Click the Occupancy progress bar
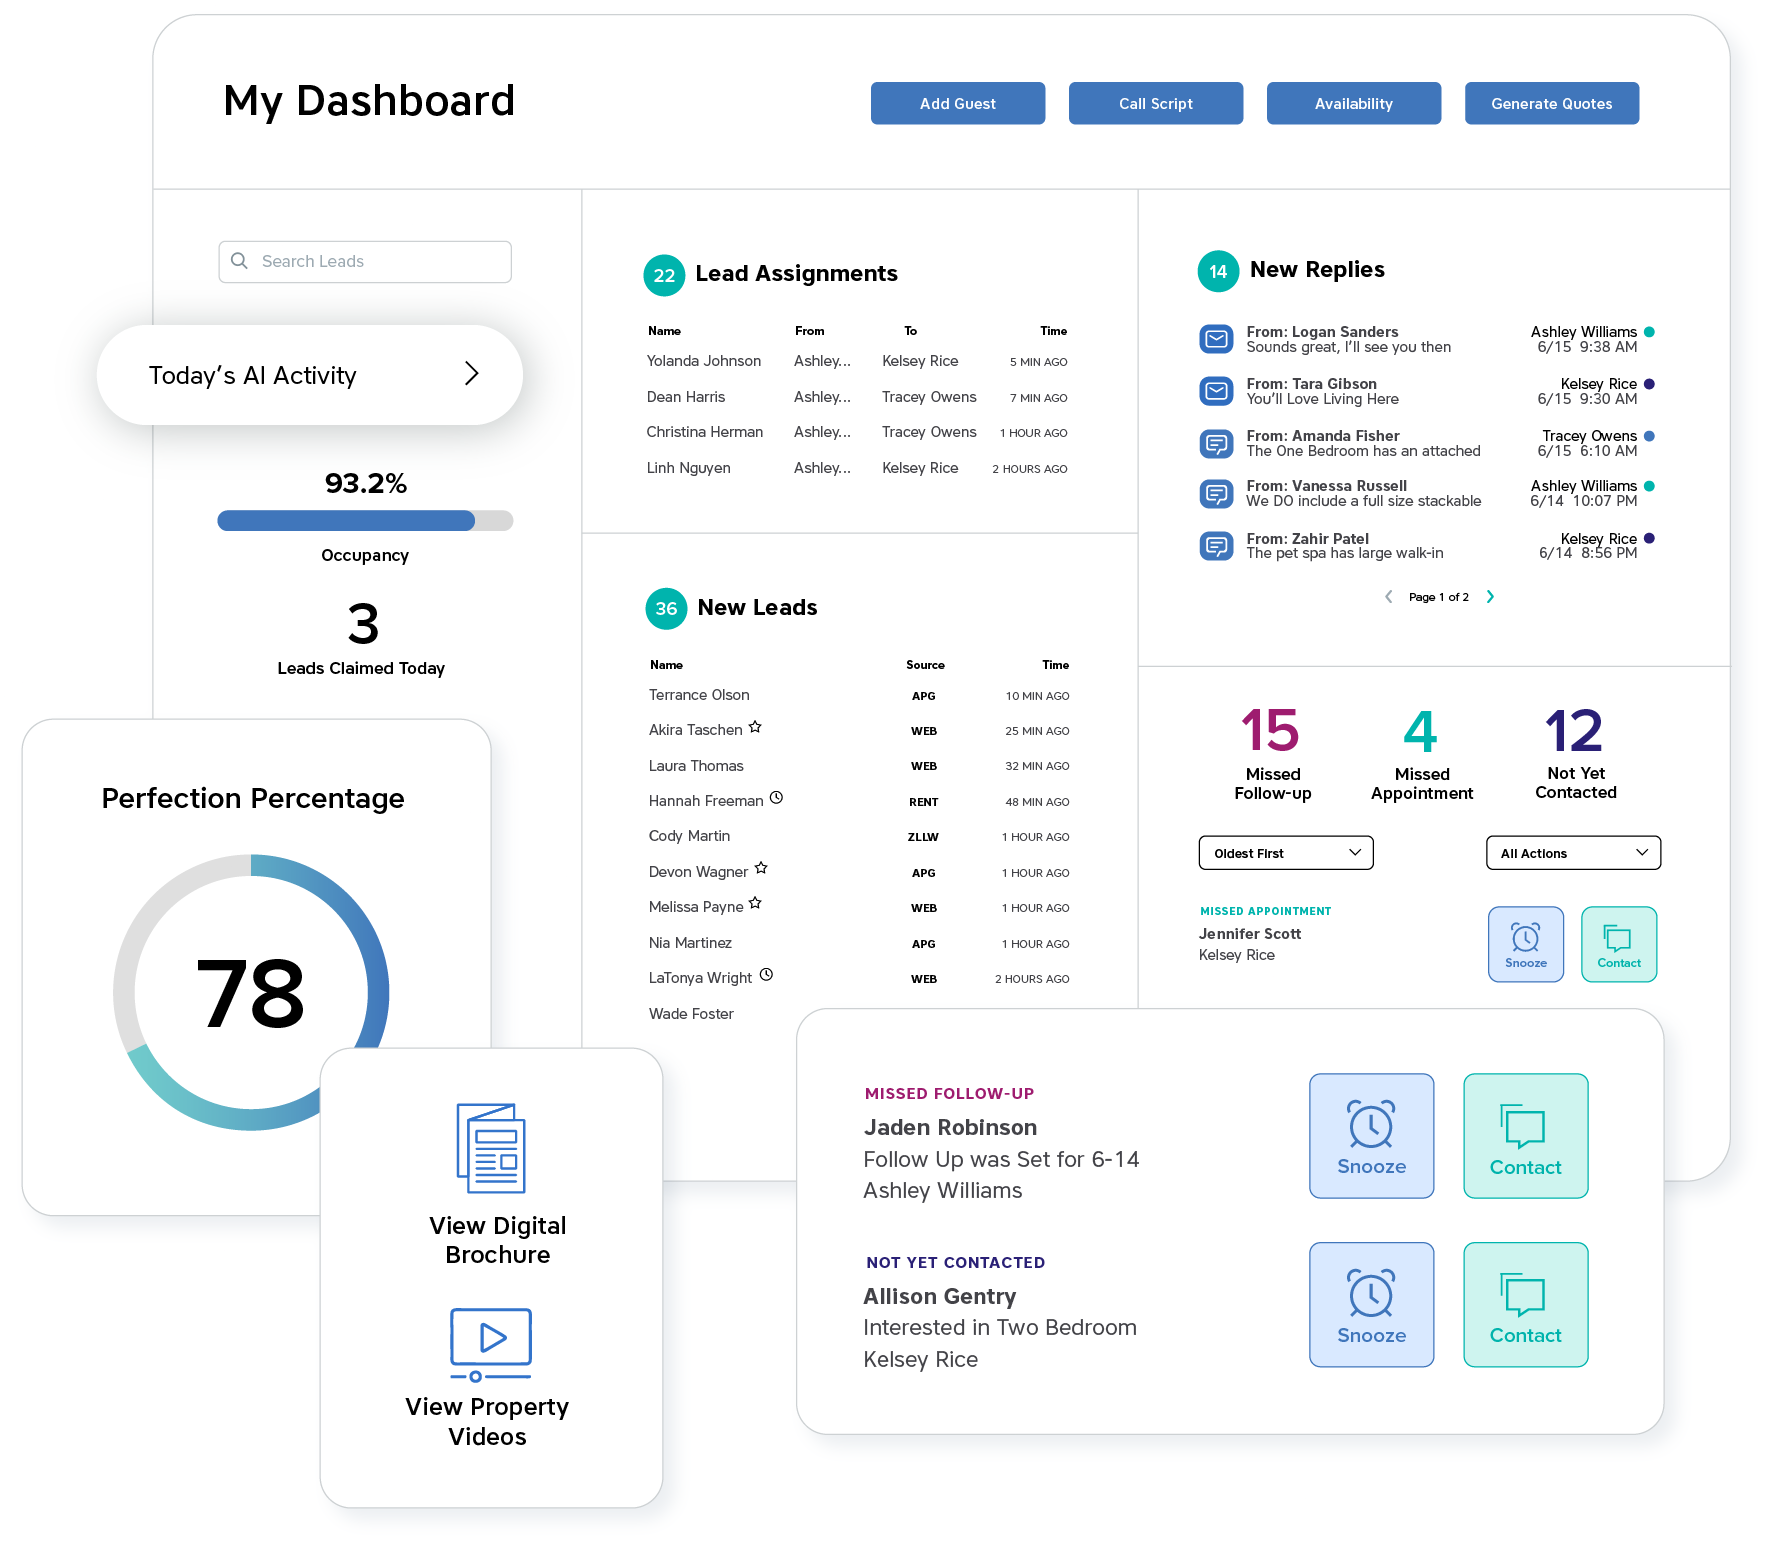 tap(365, 521)
